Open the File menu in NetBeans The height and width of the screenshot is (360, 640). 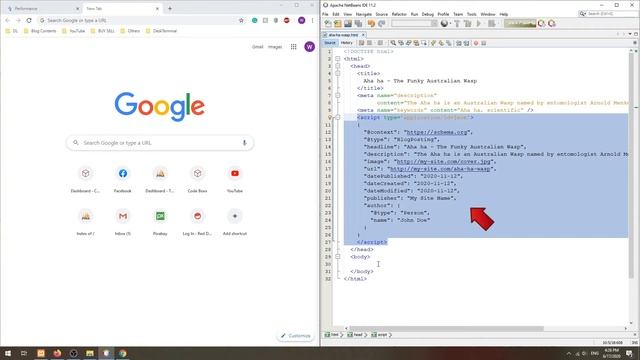pyautogui.click(x=325, y=14)
